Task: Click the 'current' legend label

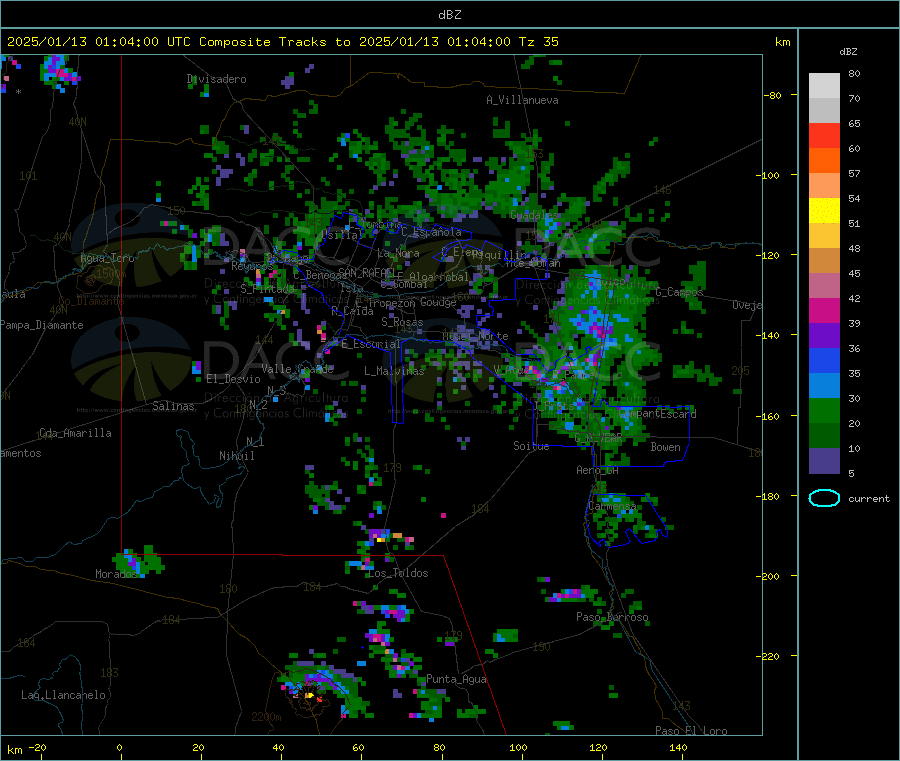Action: coord(869,499)
